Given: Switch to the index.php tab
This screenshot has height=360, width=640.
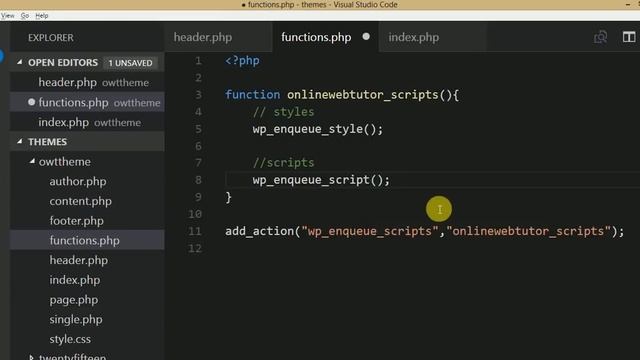Looking at the screenshot, I should 413,37.
